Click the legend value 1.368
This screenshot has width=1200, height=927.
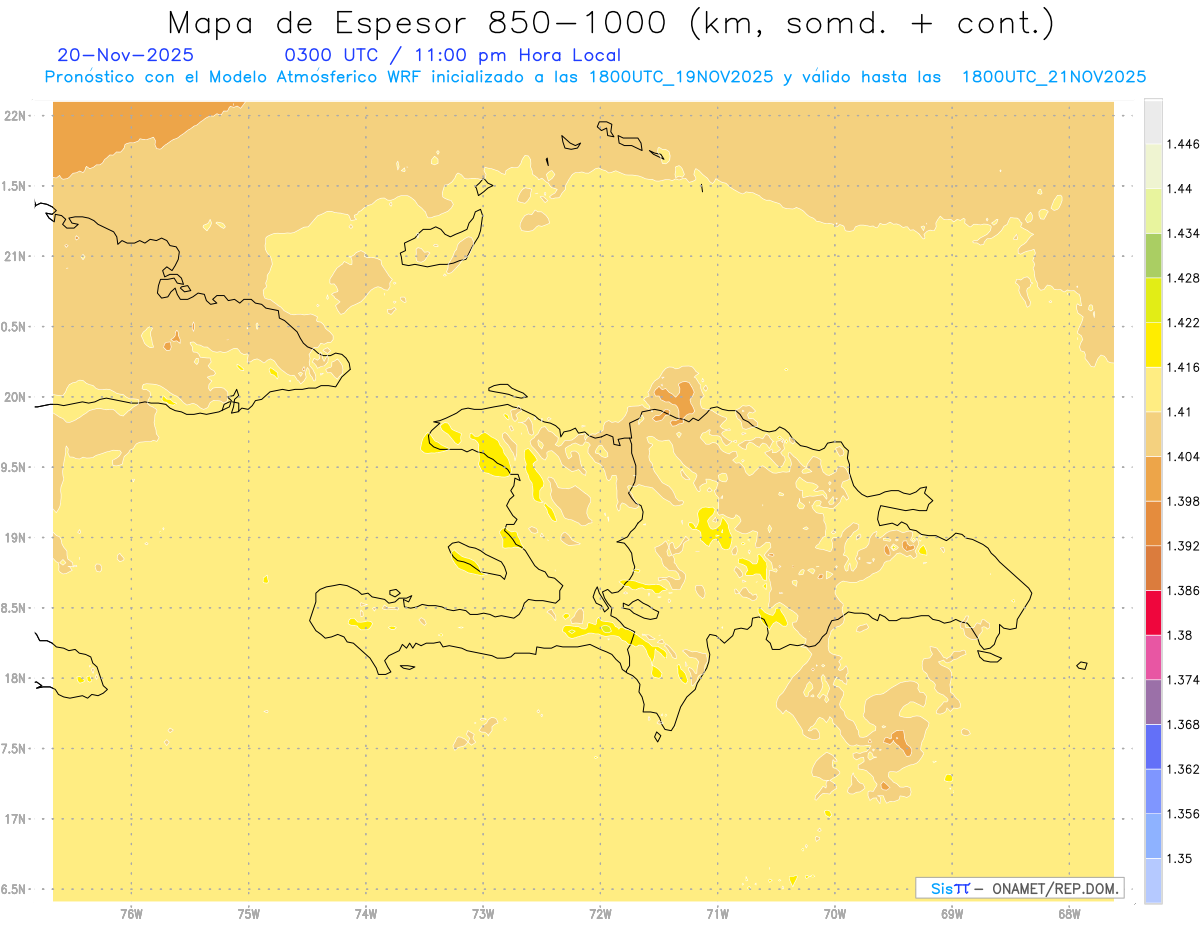click(1183, 724)
